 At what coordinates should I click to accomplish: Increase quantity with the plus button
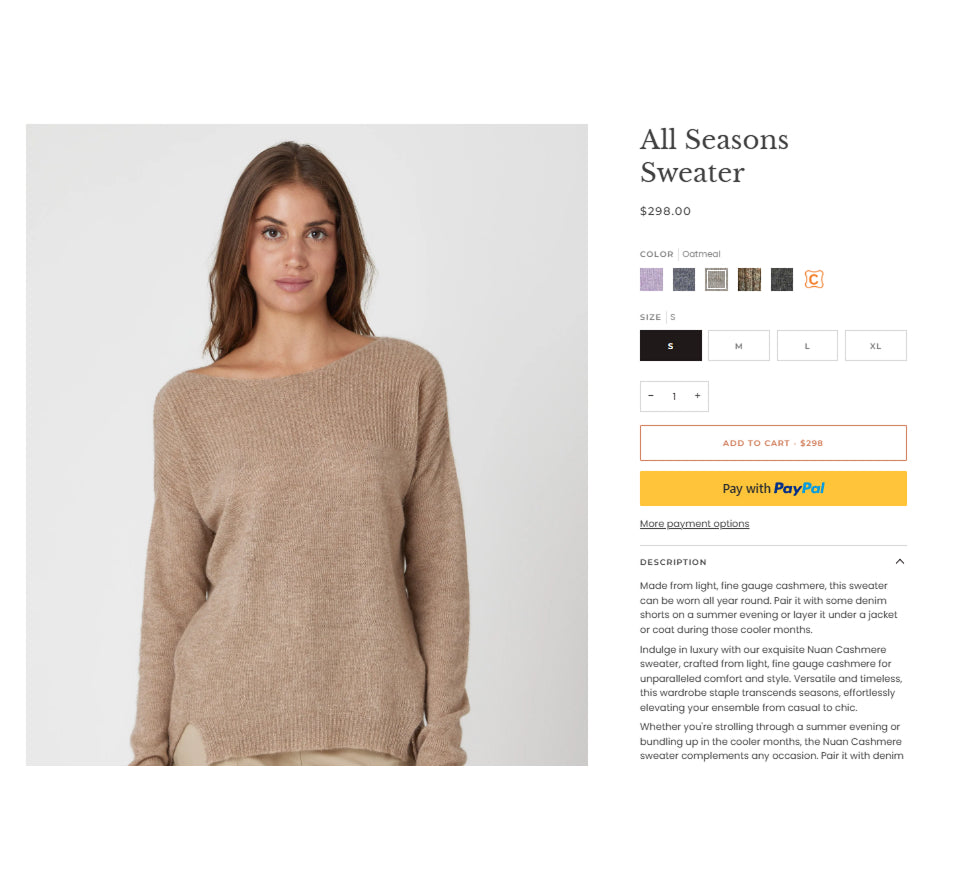coord(697,396)
